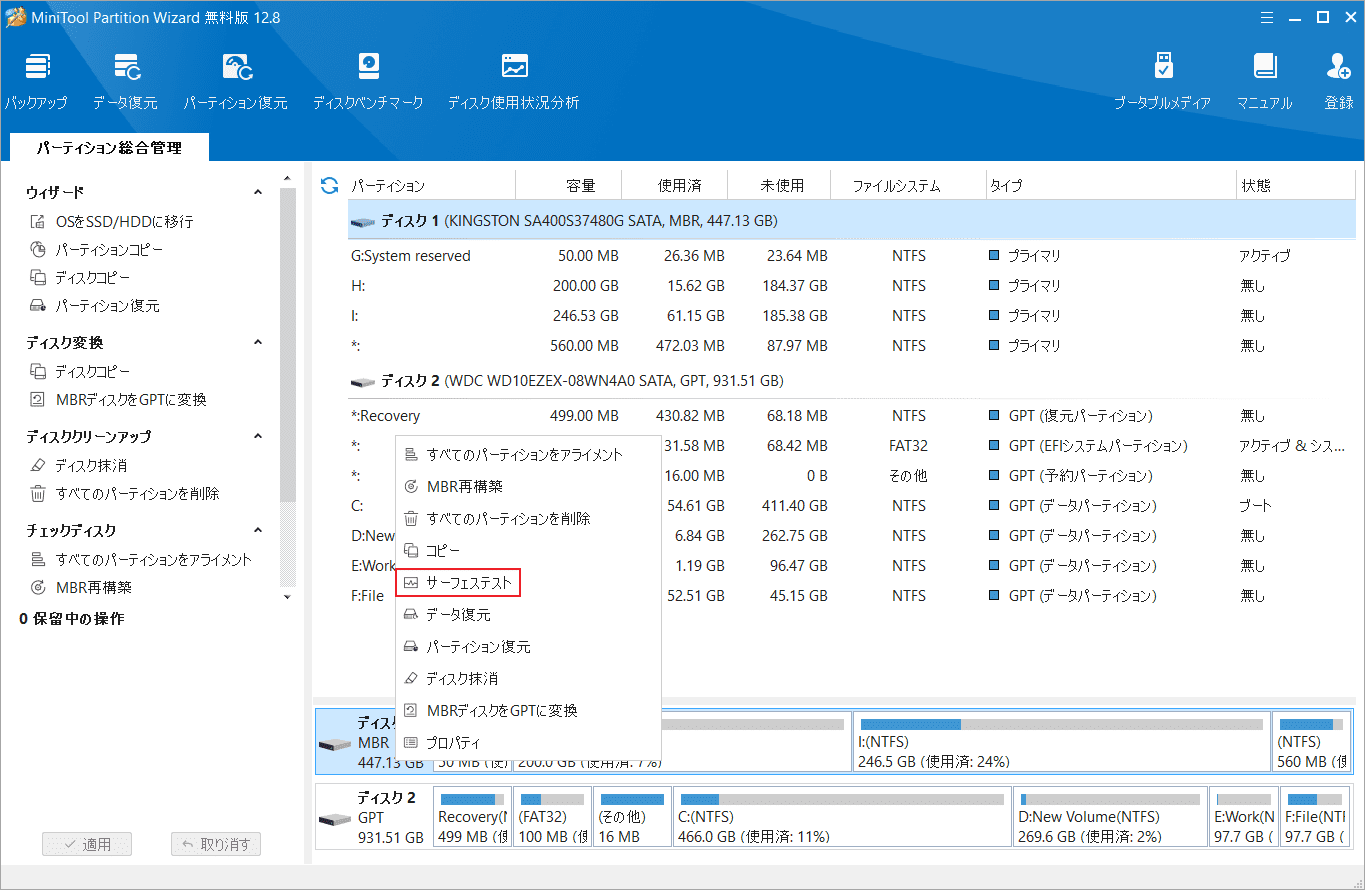Viewport: 1365px width, 890px height.
Task: Sort by 容量 column header
Action: (581, 185)
